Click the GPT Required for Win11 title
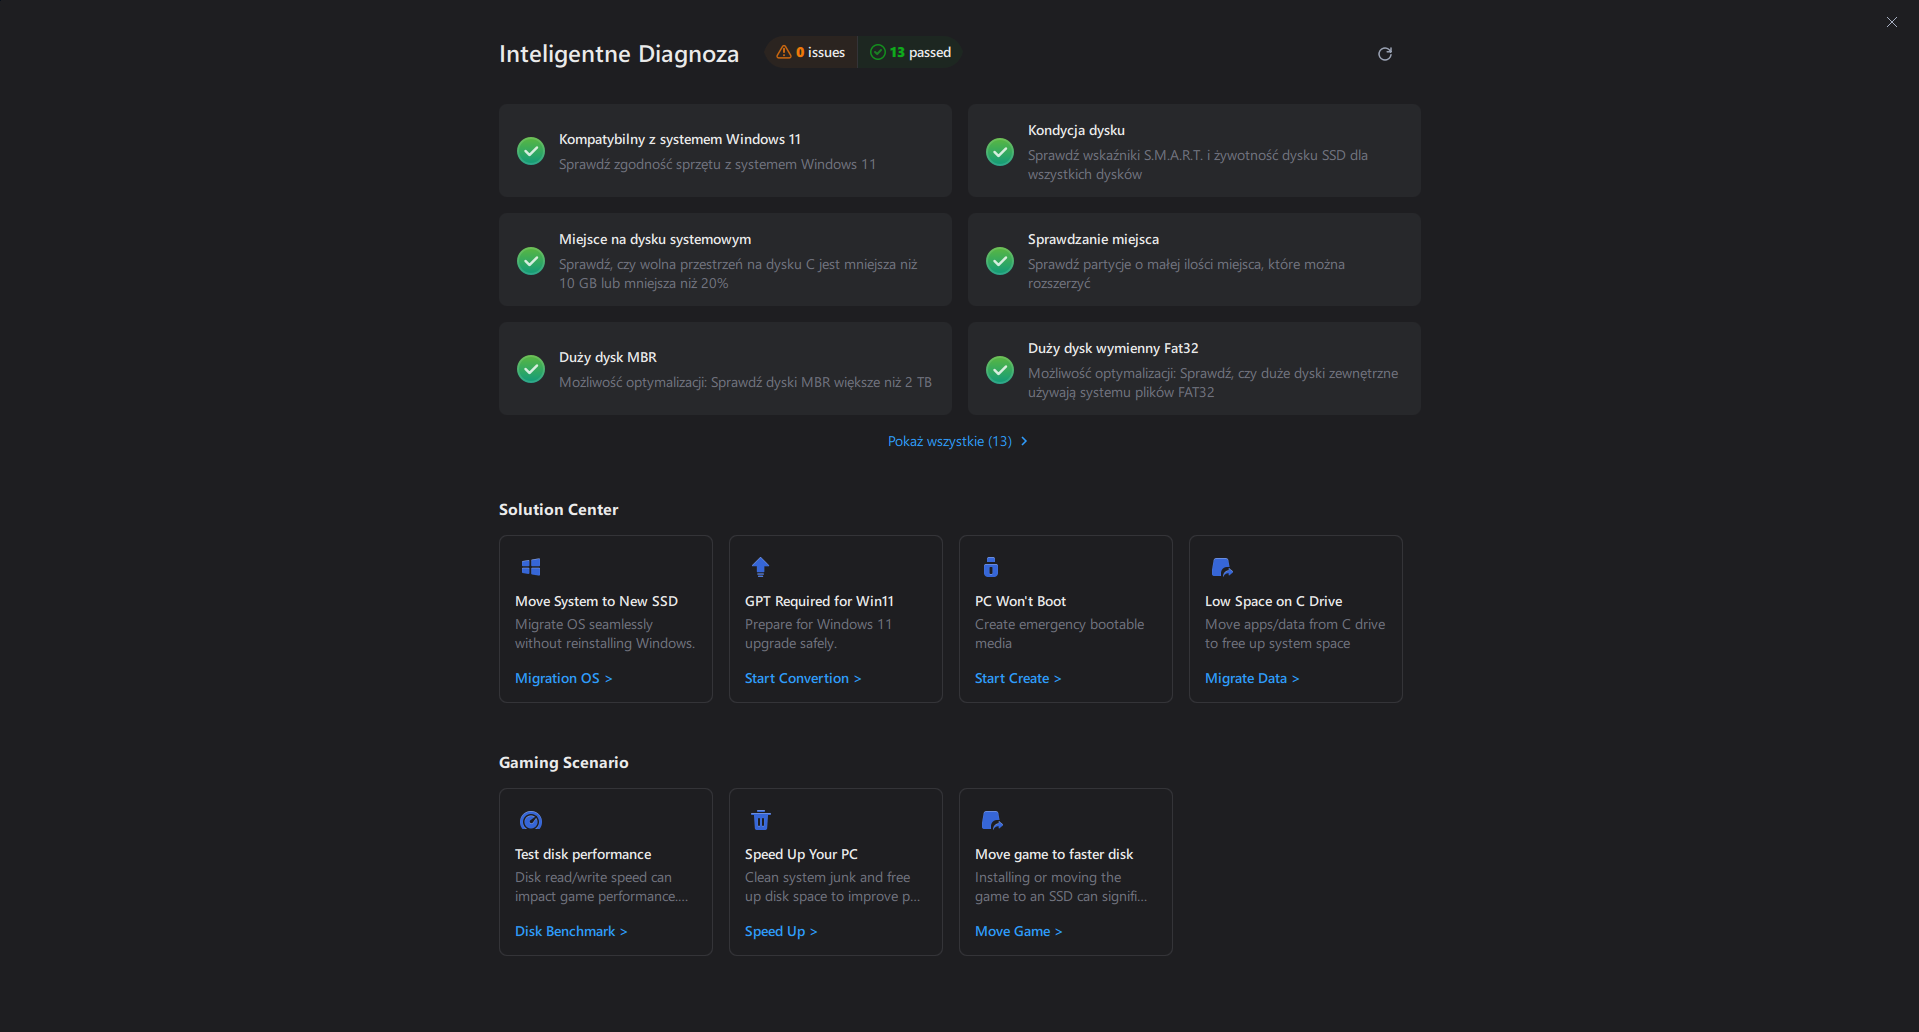The image size is (1919, 1032). (819, 601)
